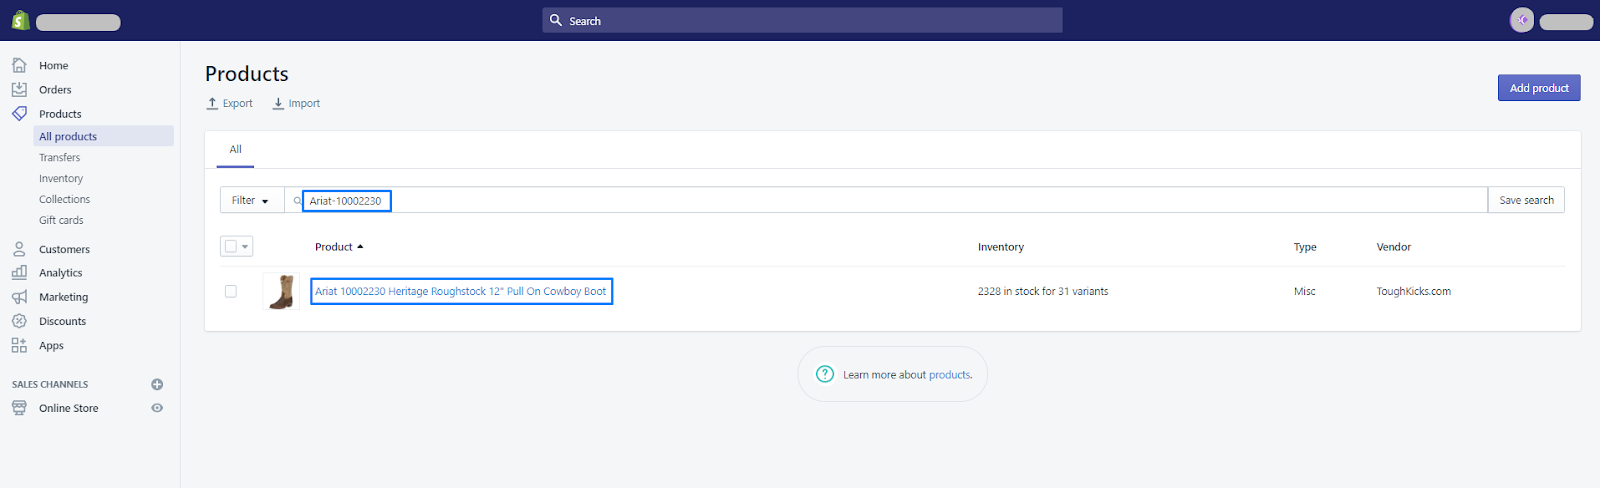The width and height of the screenshot is (1600, 488).
Task: Add a sales channel plus icon
Action: [157, 384]
